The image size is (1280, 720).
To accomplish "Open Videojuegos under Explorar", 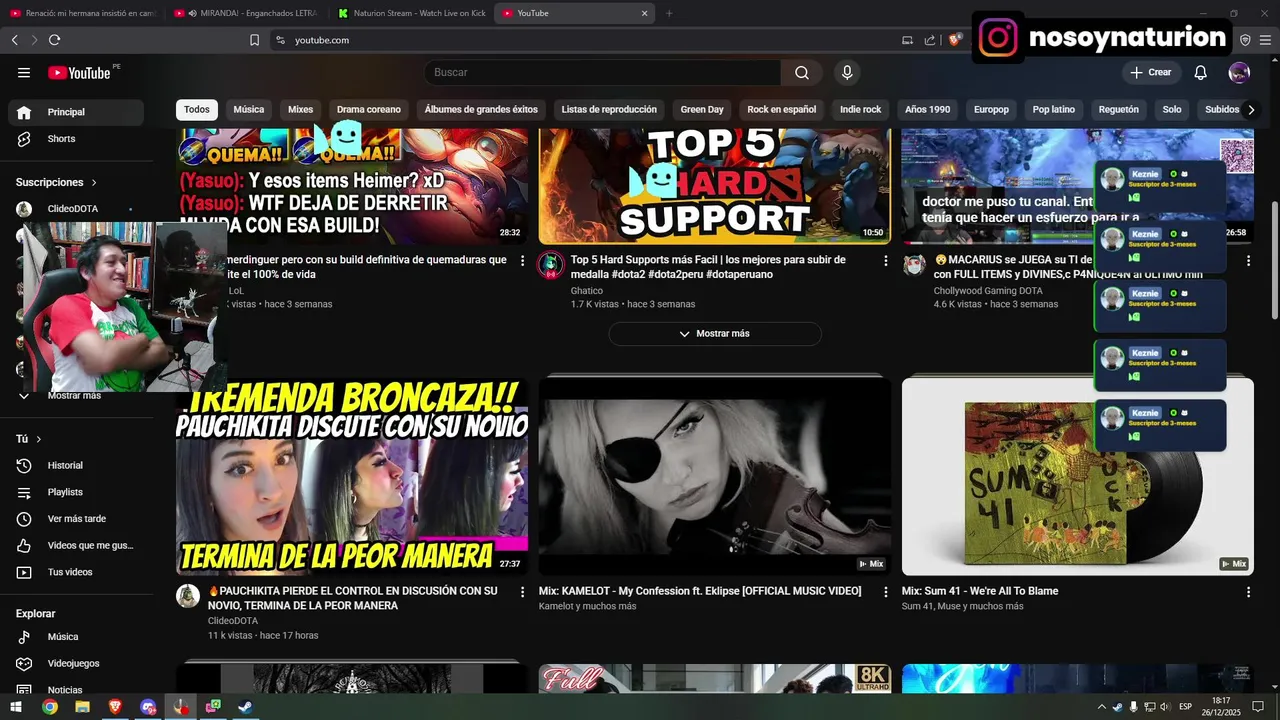I will point(76,663).
